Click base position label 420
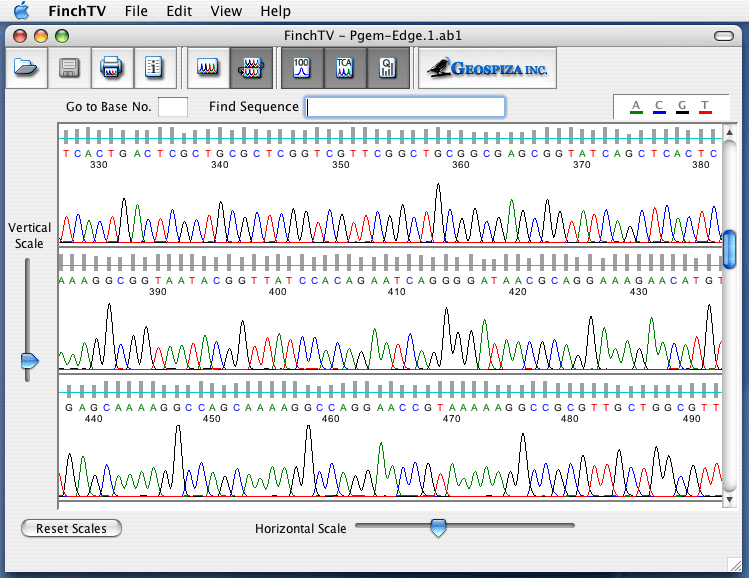Viewport: 749px width, 578px height. click(x=517, y=292)
